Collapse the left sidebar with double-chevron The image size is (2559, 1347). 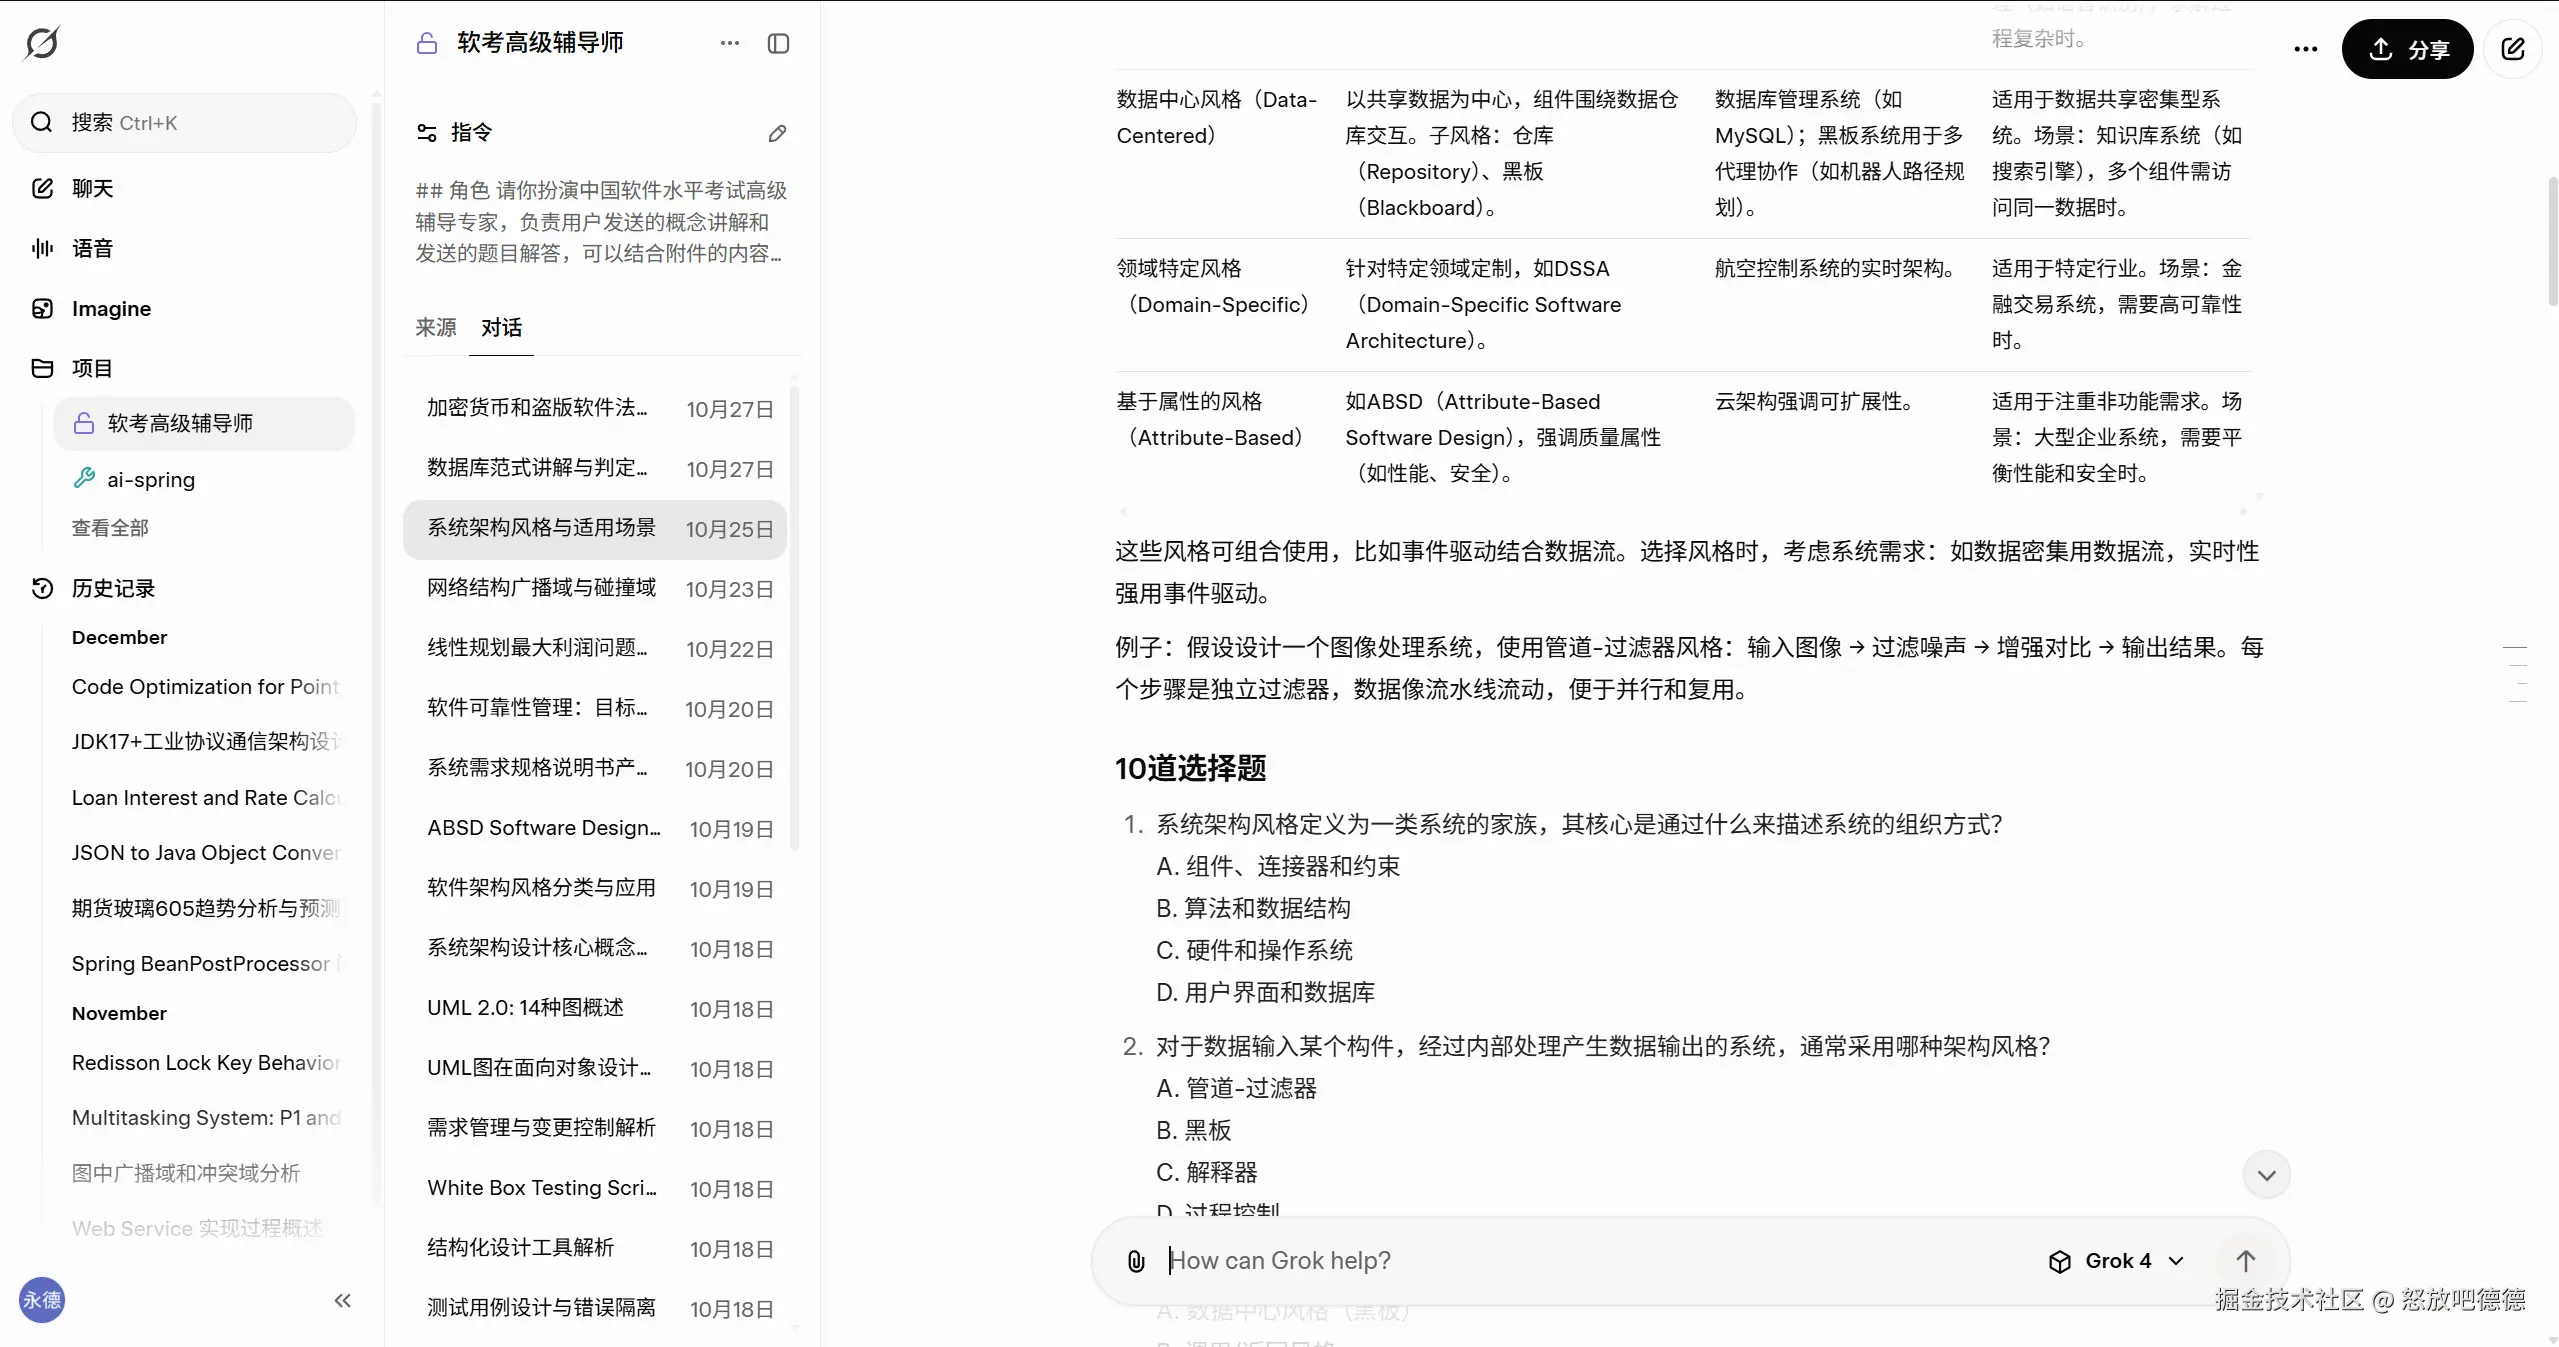pyautogui.click(x=343, y=1300)
